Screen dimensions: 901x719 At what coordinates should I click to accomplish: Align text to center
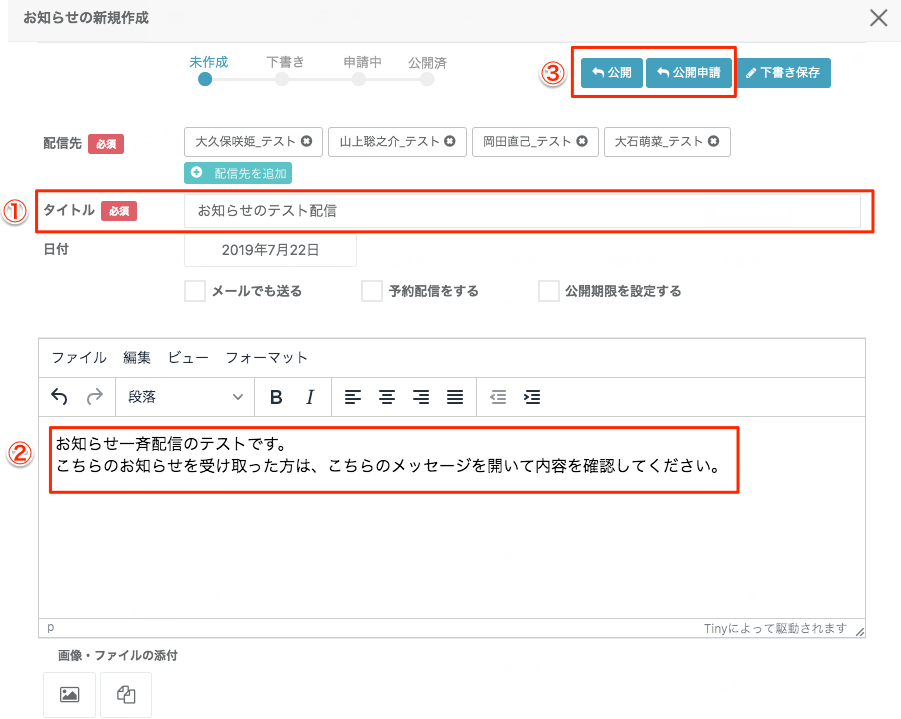coord(386,397)
